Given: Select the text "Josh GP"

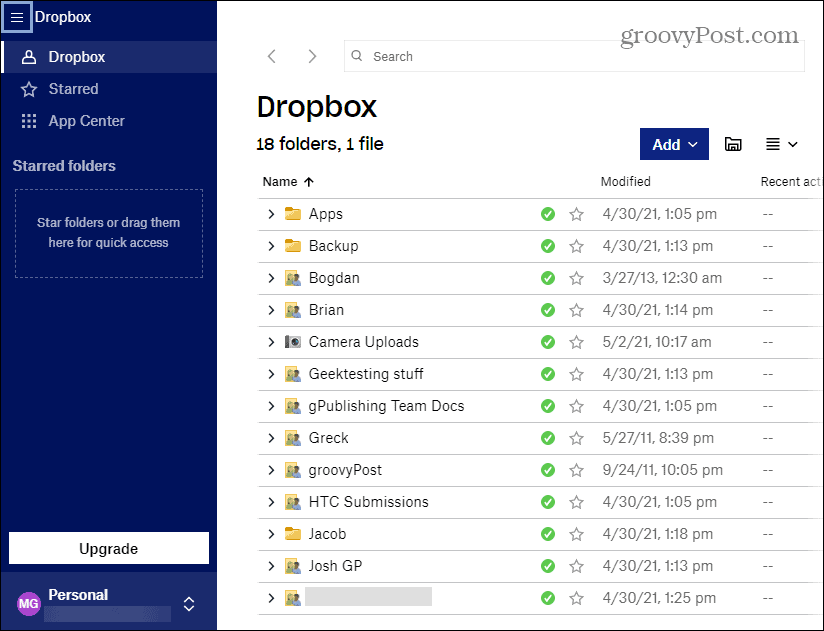Looking at the screenshot, I should [x=335, y=566].
